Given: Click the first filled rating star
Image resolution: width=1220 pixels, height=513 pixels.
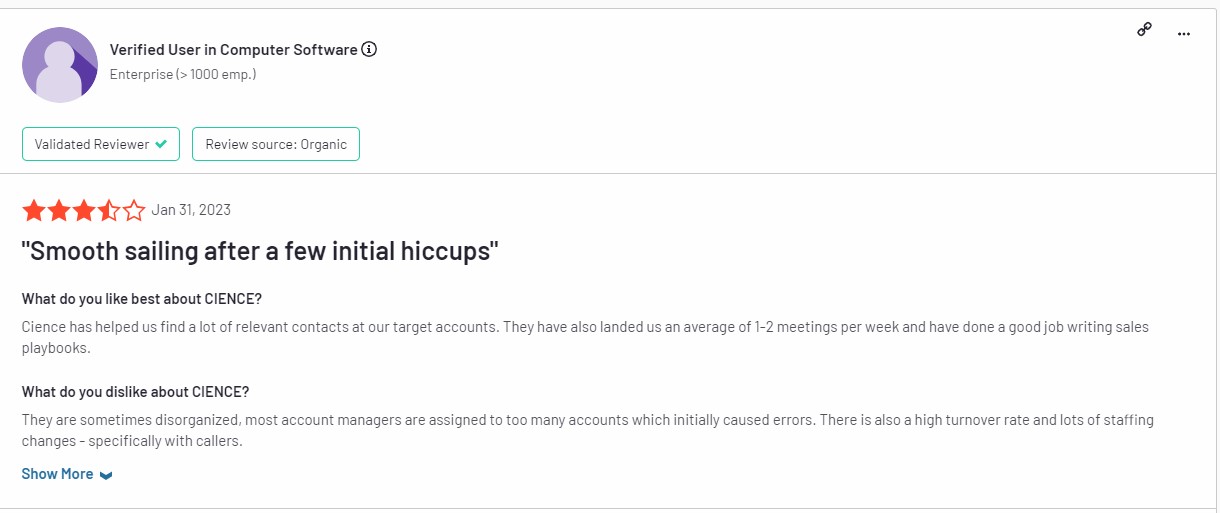Looking at the screenshot, I should [34, 210].
